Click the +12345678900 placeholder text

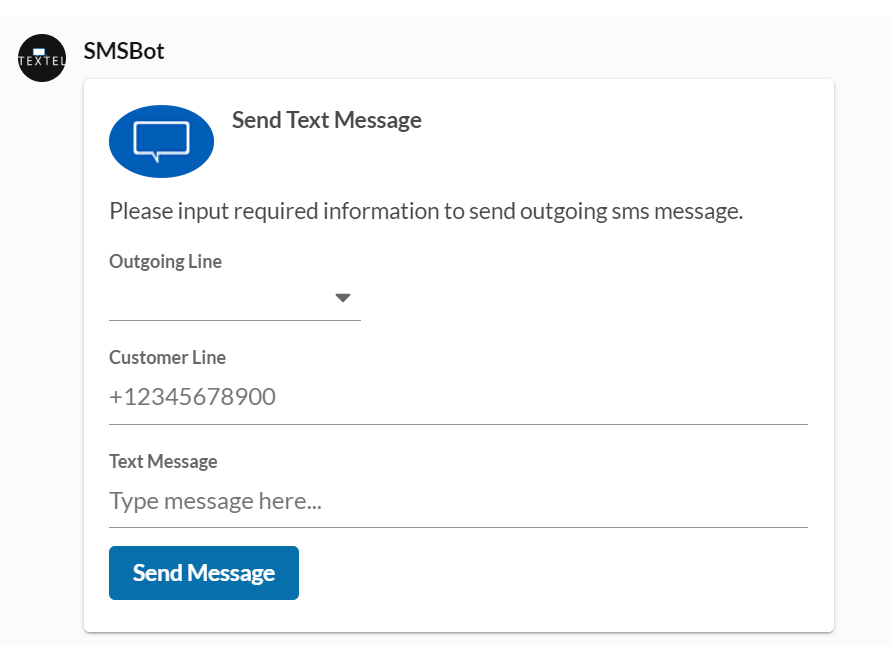[x=192, y=397]
